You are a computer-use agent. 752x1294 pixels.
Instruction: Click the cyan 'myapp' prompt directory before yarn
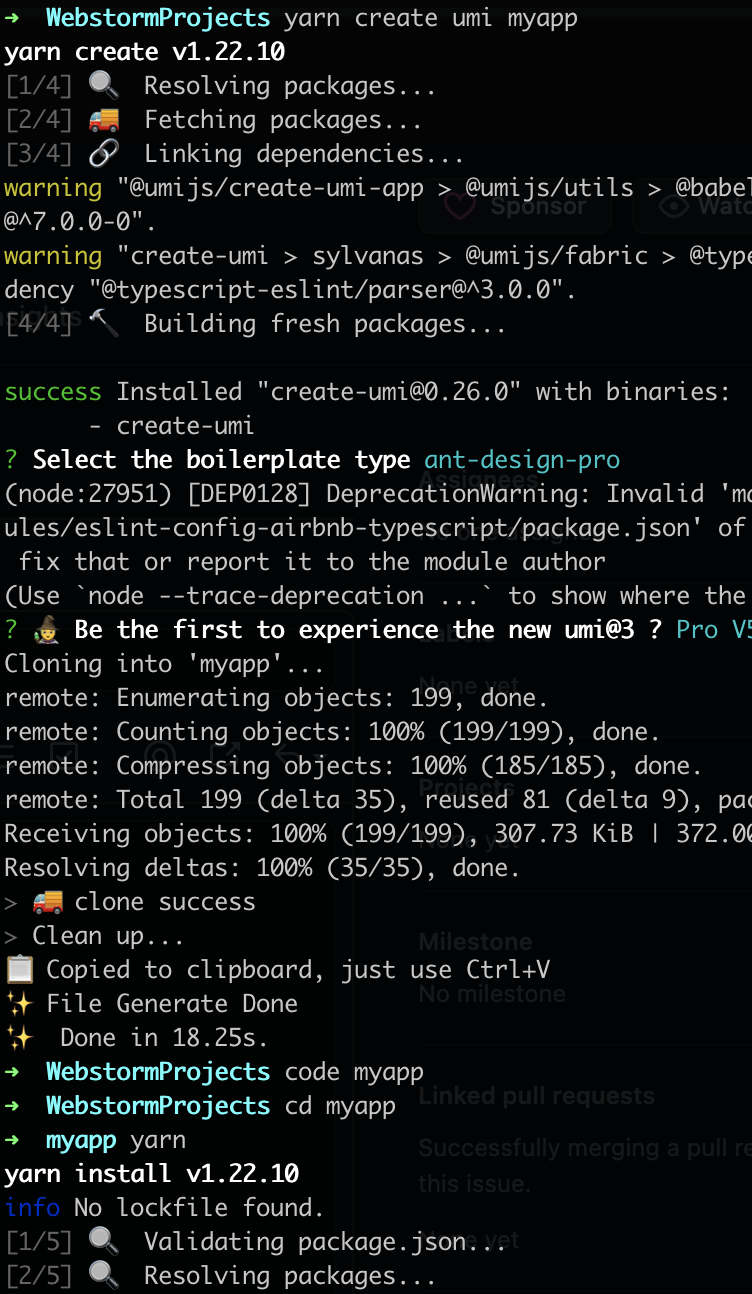tap(81, 1140)
